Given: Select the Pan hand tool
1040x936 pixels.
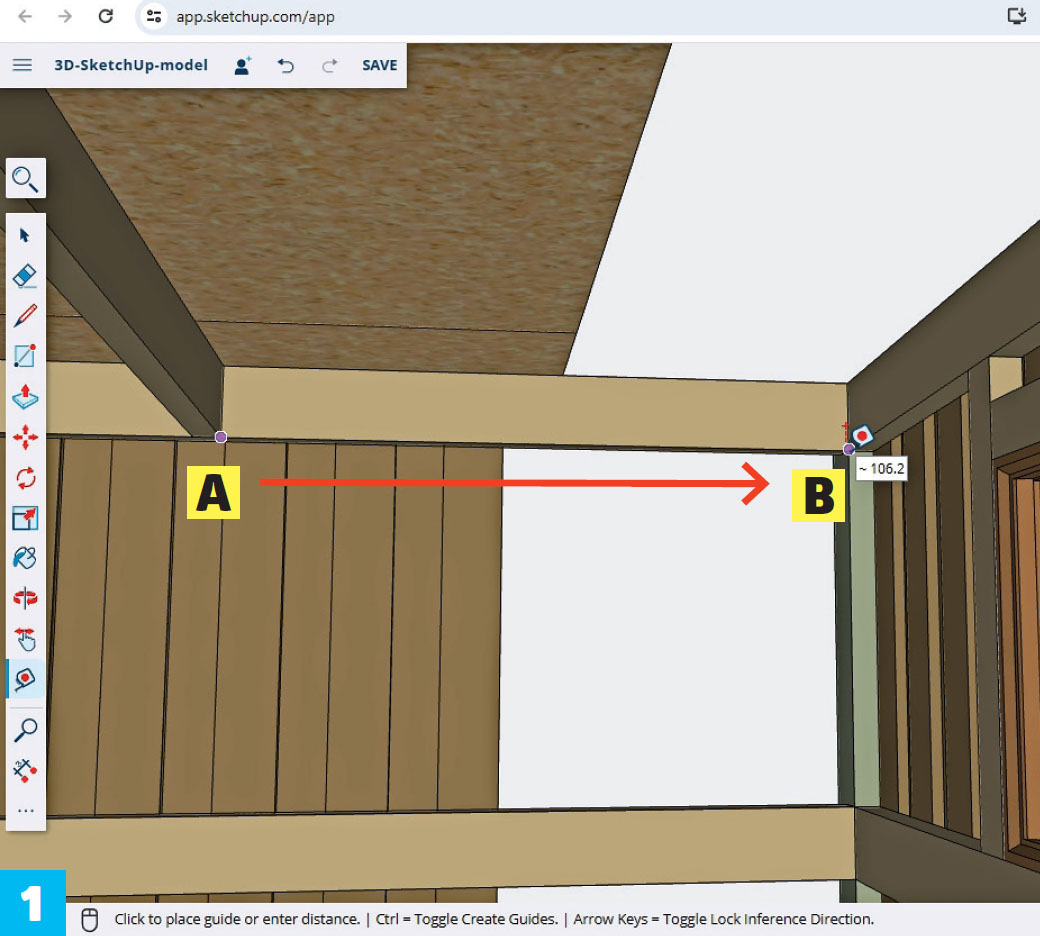Looking at the screenshot, I should tap(25, 639).
